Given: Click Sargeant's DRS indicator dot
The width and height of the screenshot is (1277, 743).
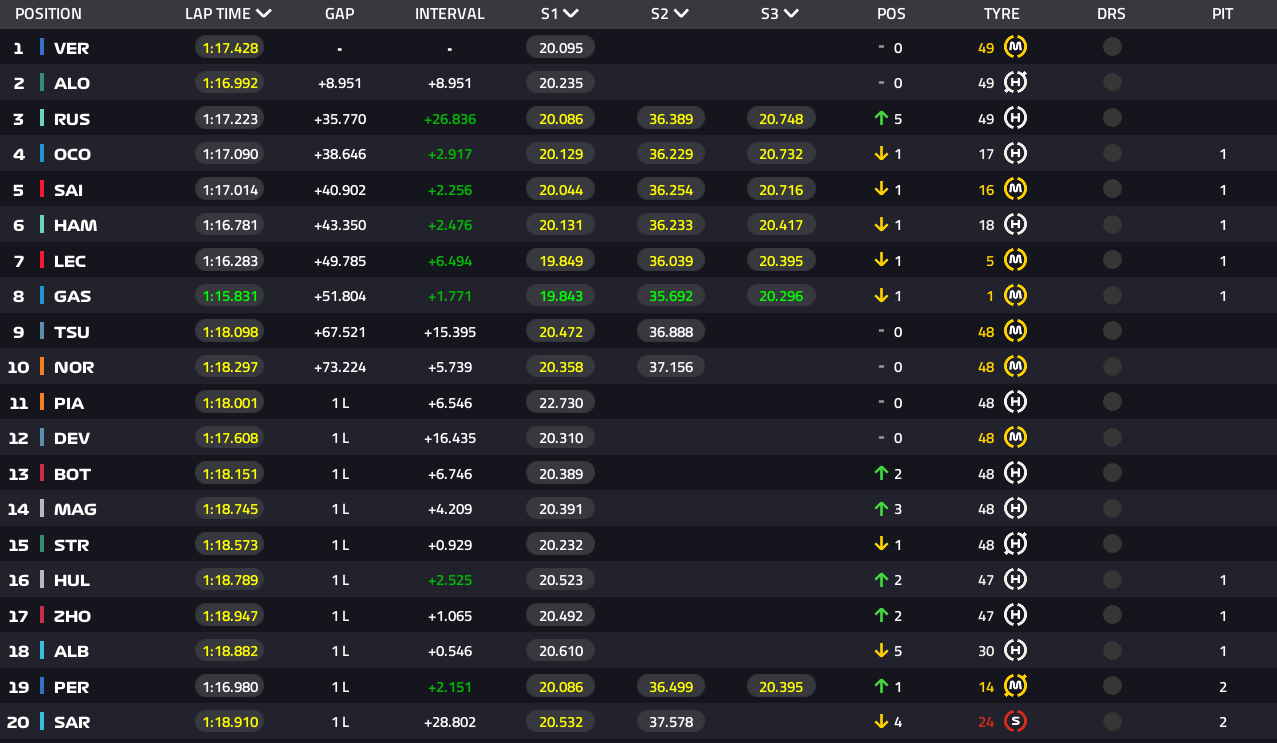Looking at the screenshot, I should coord(1112,721).
